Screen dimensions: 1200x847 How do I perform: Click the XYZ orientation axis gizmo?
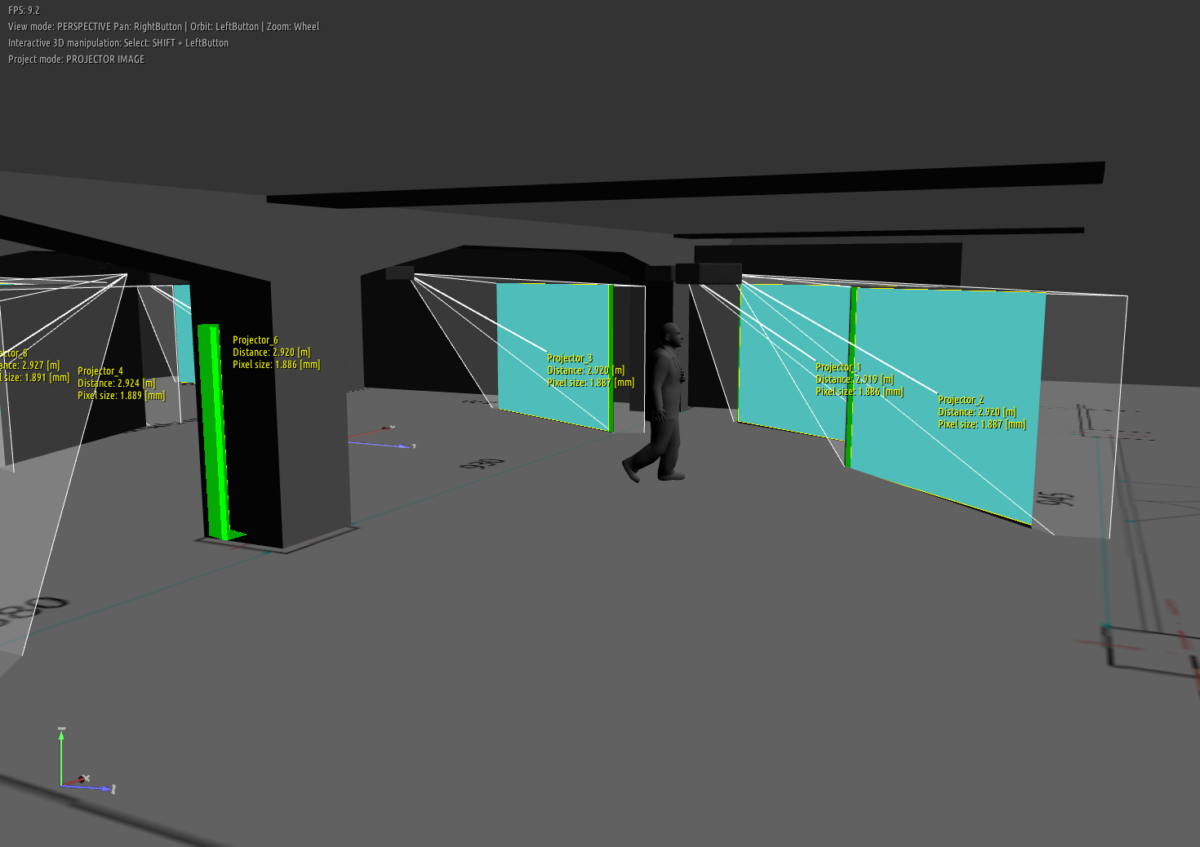78,766
